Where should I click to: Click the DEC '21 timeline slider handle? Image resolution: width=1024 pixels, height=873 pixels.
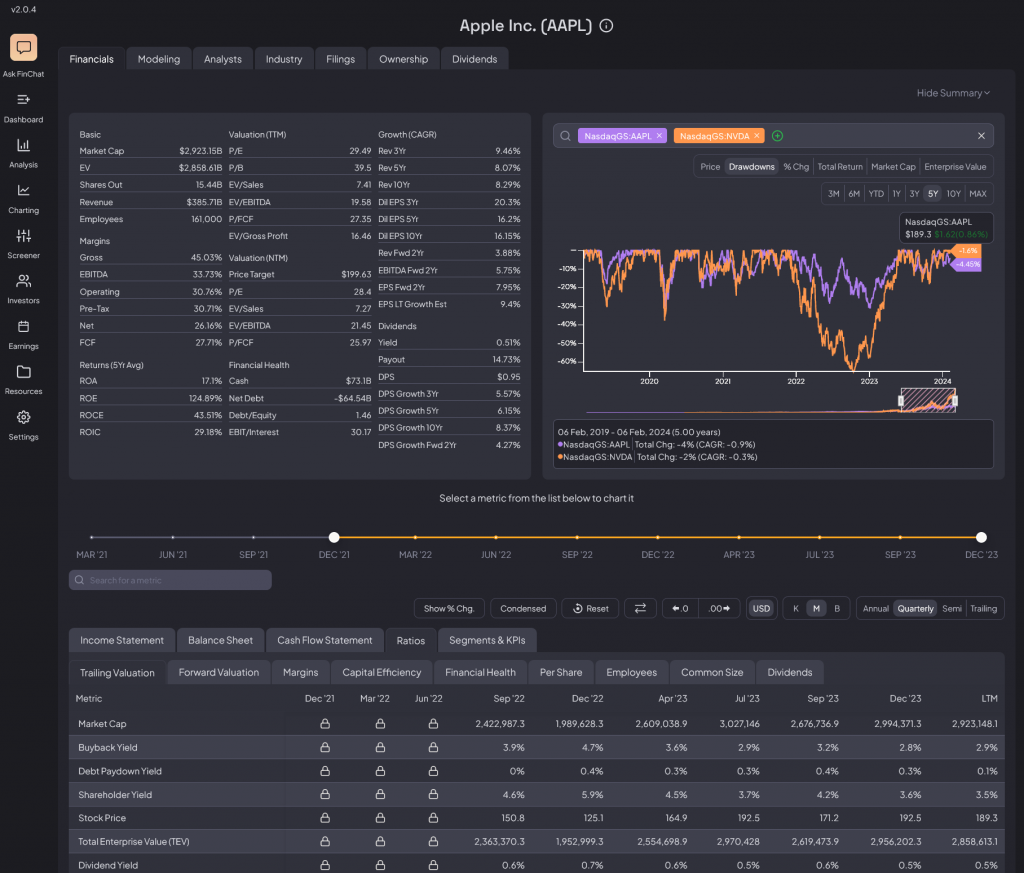coord(334,537)
